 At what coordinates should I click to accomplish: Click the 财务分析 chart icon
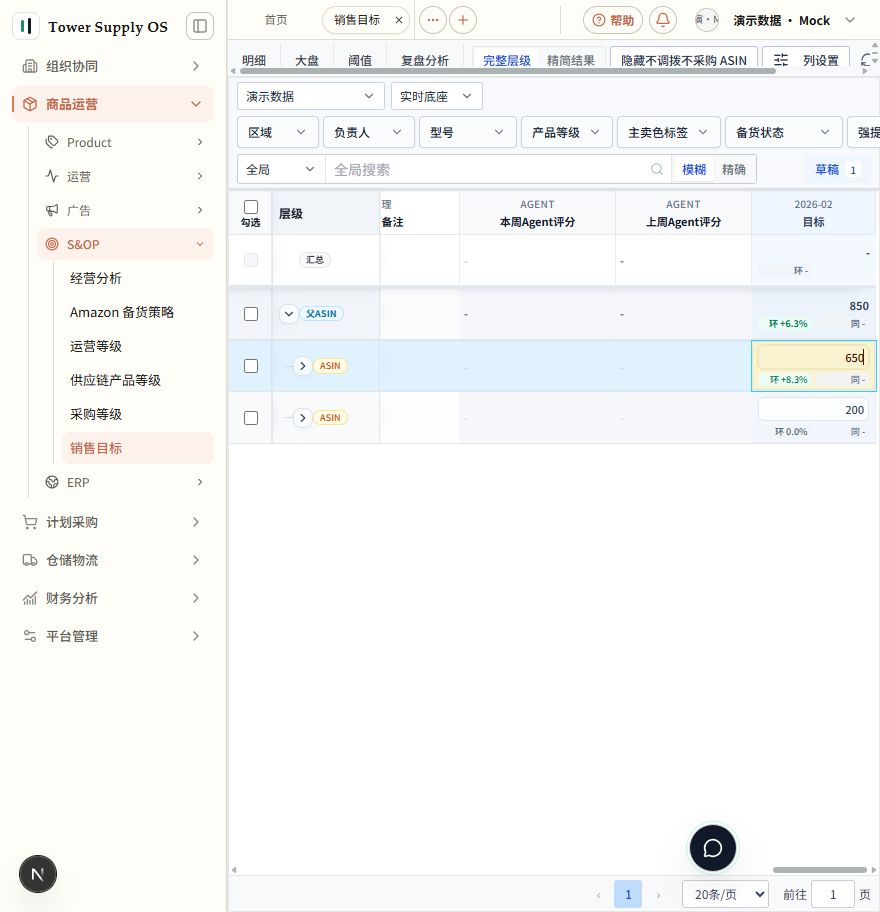(x=30, y=598)
